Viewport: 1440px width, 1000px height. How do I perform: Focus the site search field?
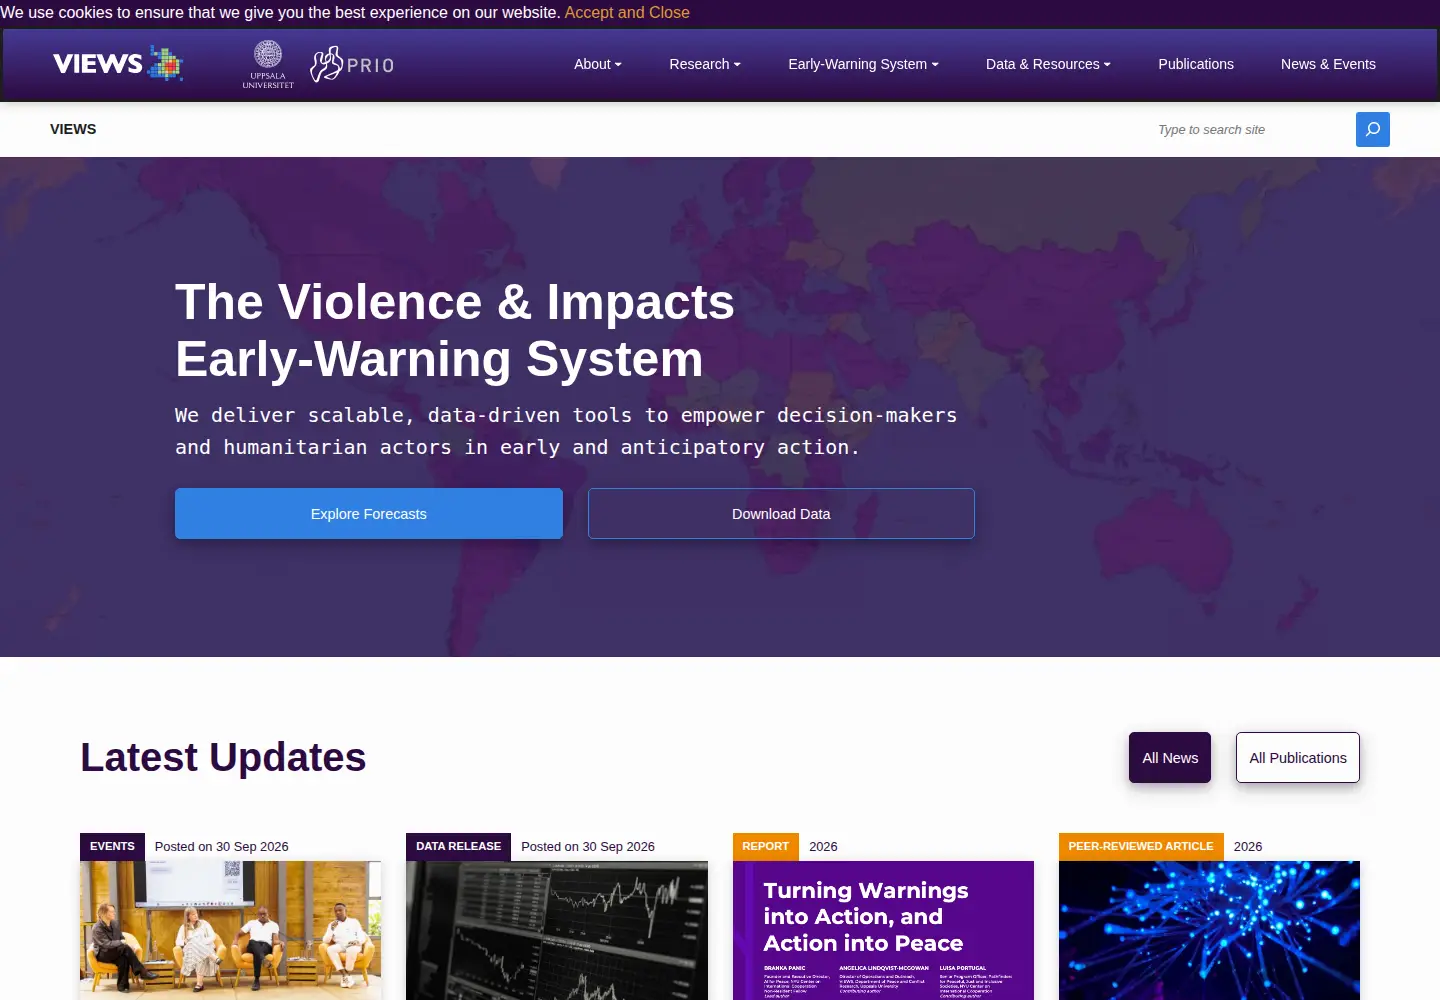click(x=1250, y=129)
